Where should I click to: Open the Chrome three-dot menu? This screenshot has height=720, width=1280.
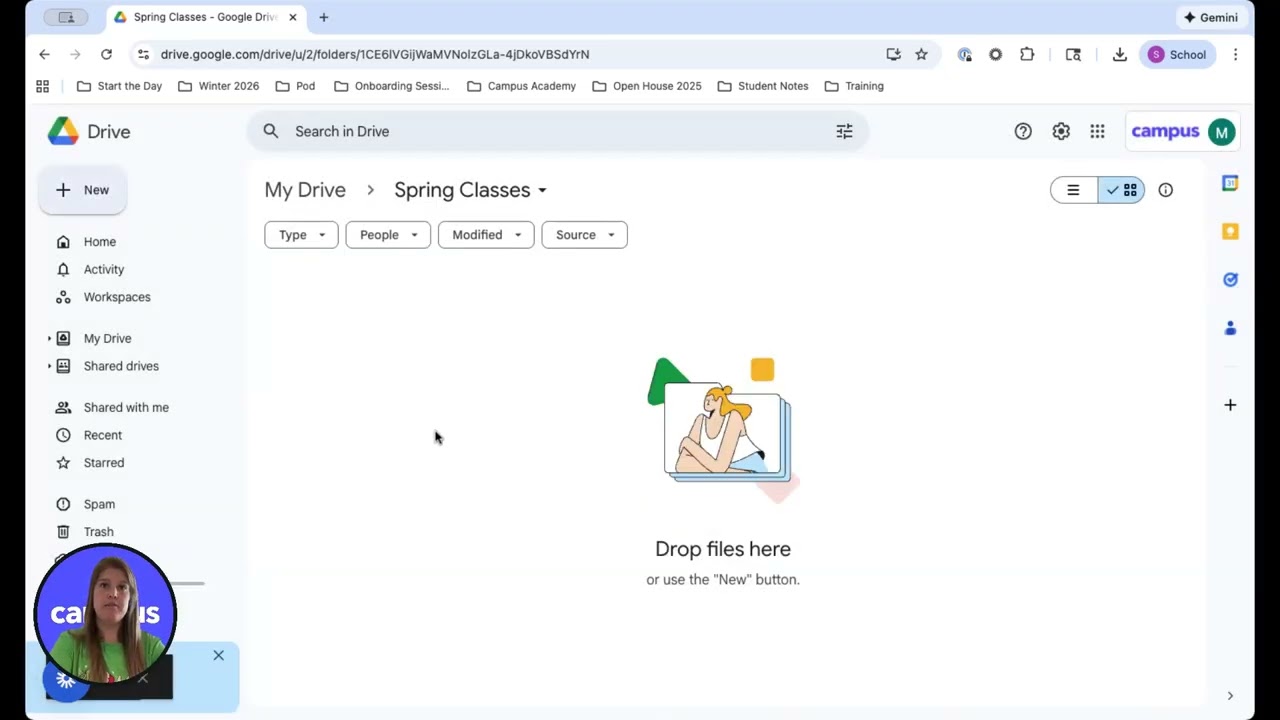click(x=1236, y=54)
